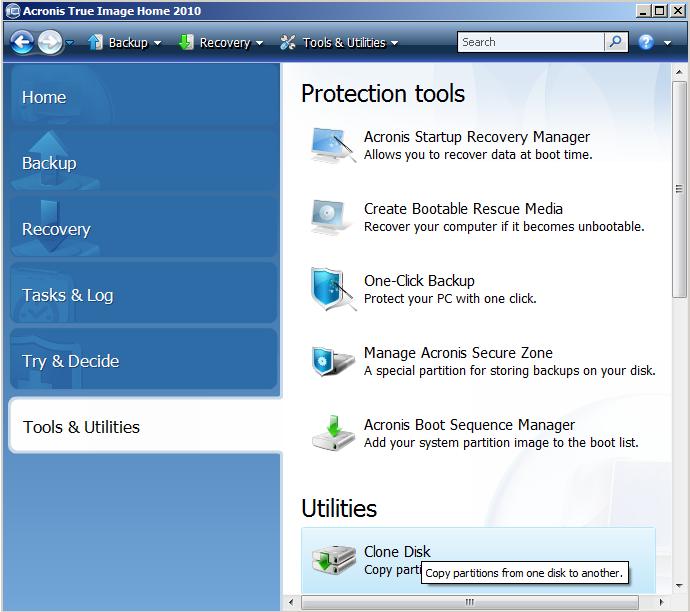Screen dimensions: 690x612
Task: Click the blue Back navigation arrow
Action: tap(22, 42)
